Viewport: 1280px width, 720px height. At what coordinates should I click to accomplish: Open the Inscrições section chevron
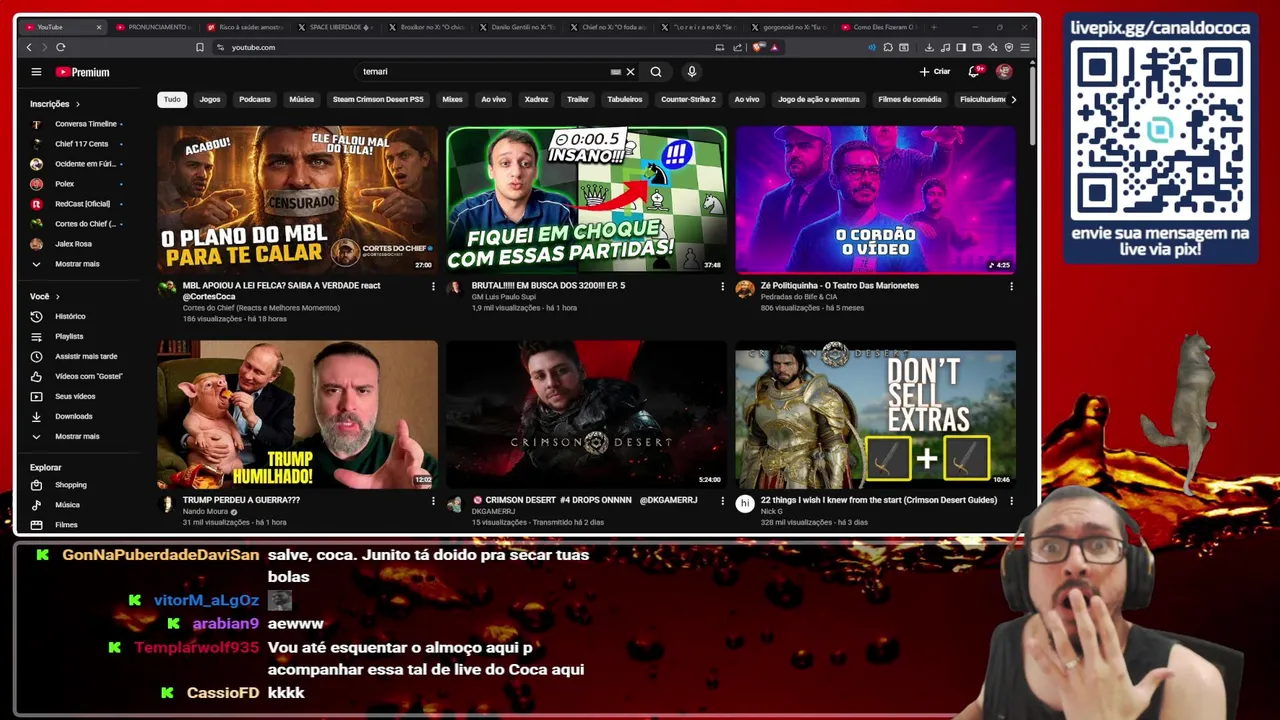click(x=77, y=104)
